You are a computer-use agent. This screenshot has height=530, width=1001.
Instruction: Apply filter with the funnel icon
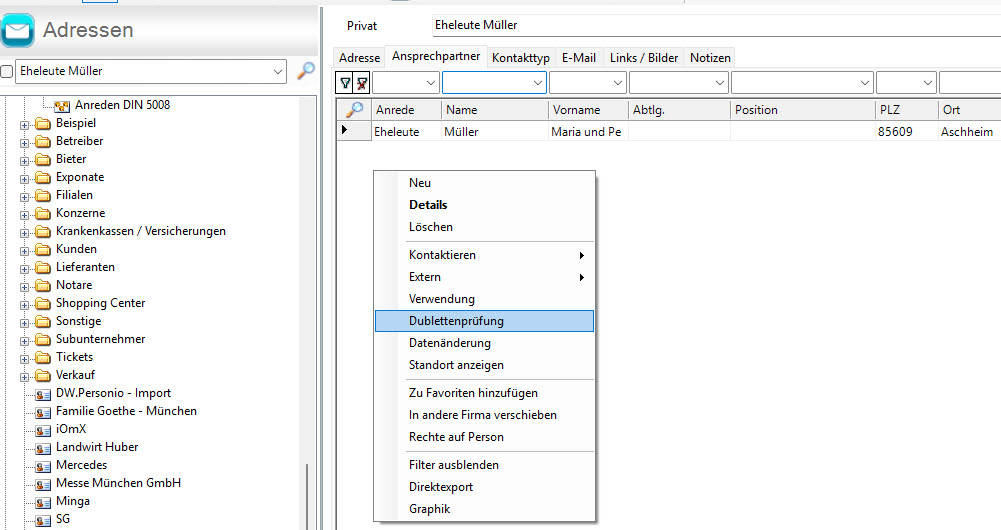pos(345,83)
